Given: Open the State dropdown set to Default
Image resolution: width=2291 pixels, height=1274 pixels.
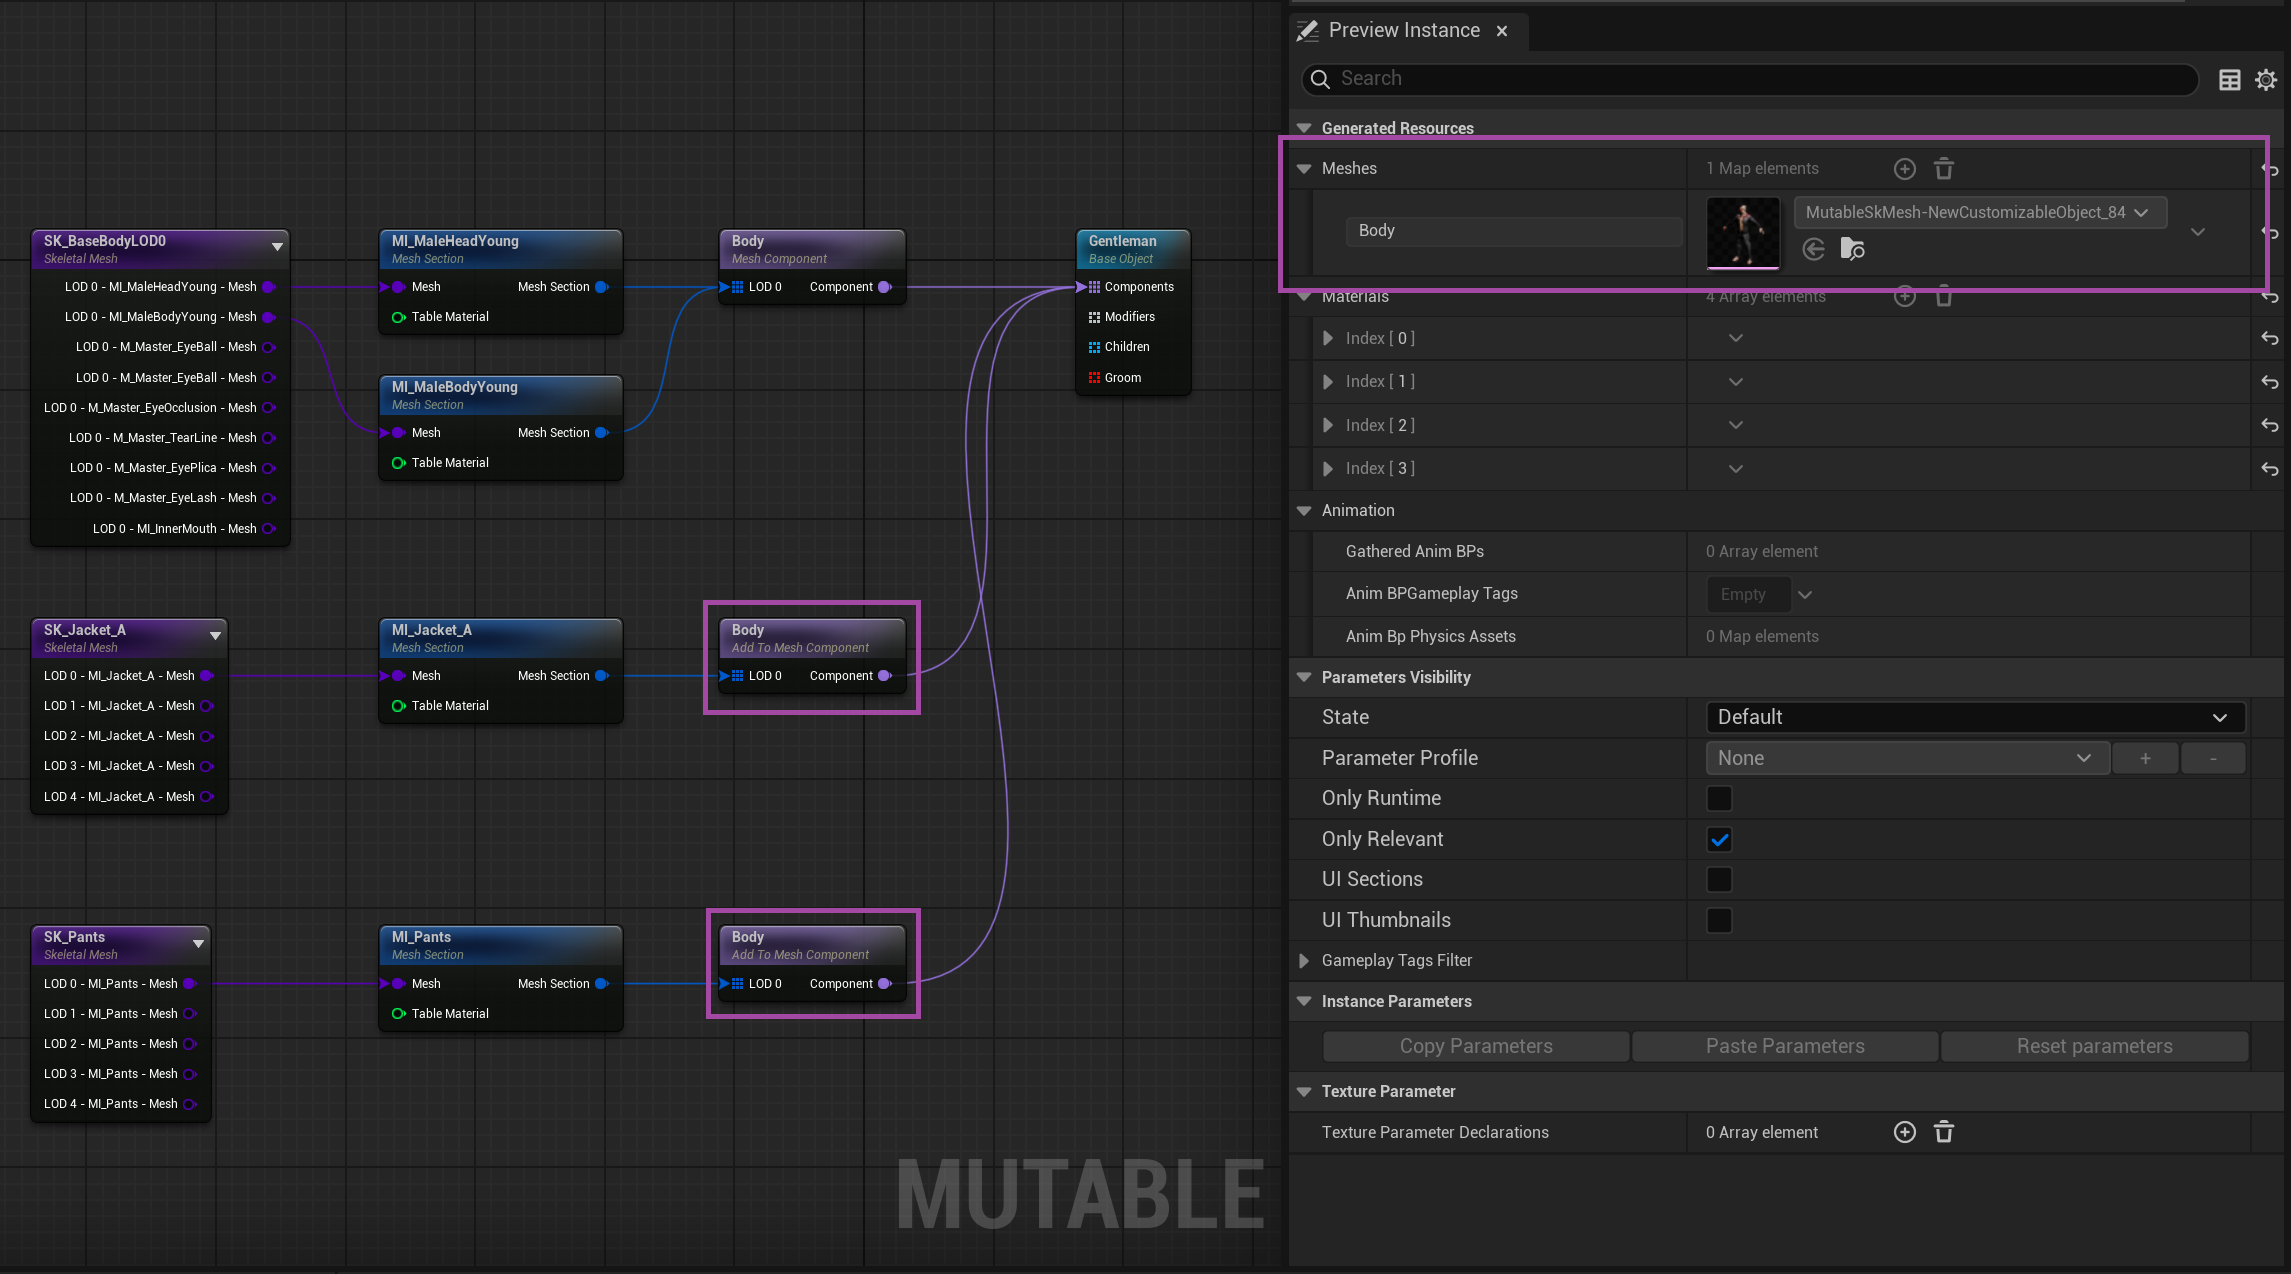Looking at the screenshot, I should (1975, 718).
